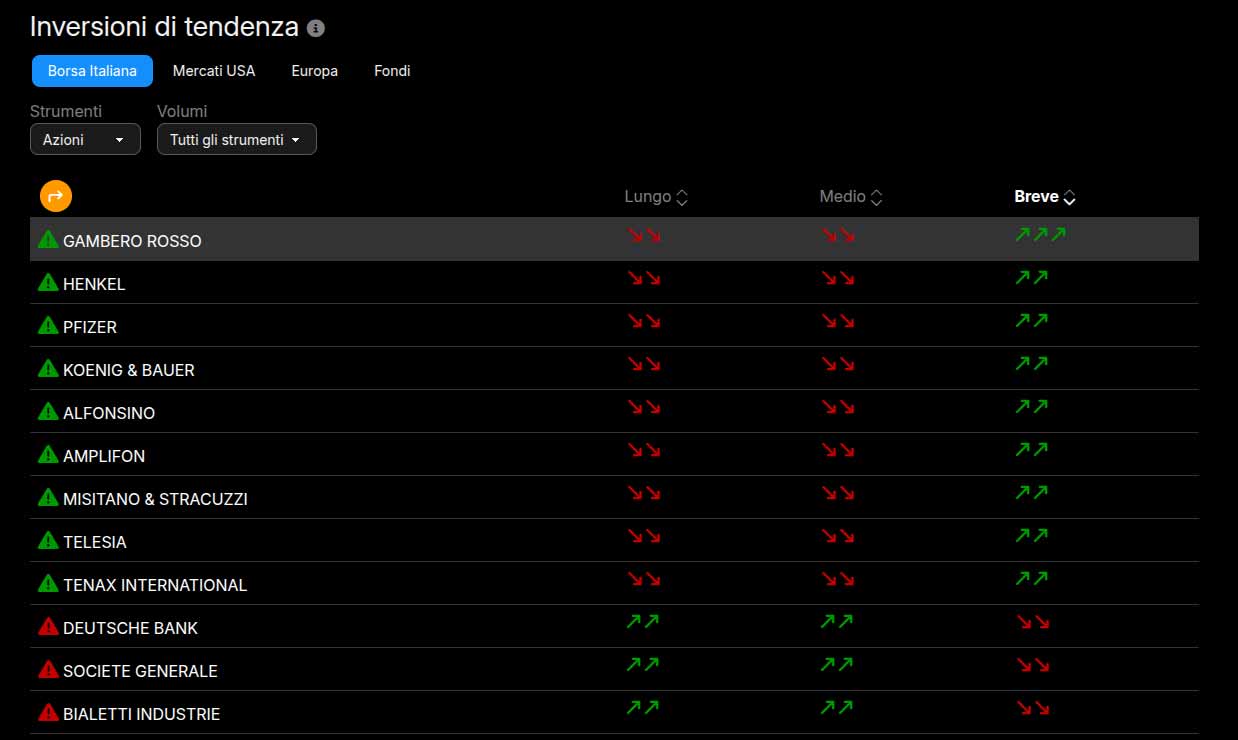The image size is (1238, 740).
Task: Open the Azioni instruments dropdown
Action: click(85, 139)
